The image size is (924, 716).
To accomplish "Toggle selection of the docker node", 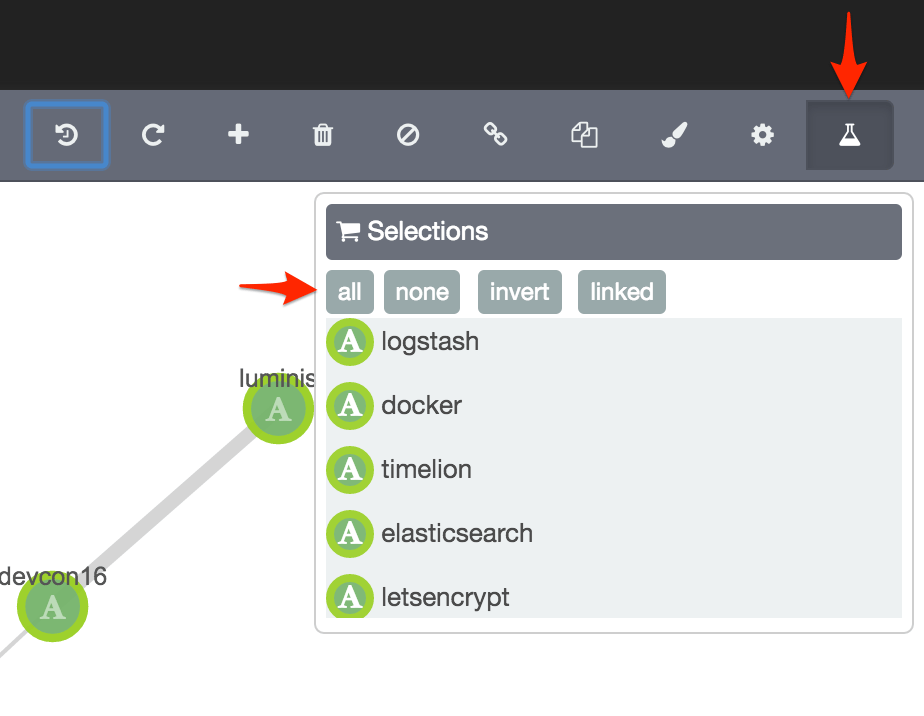I will pyautogui.click(x=421, y=406).
